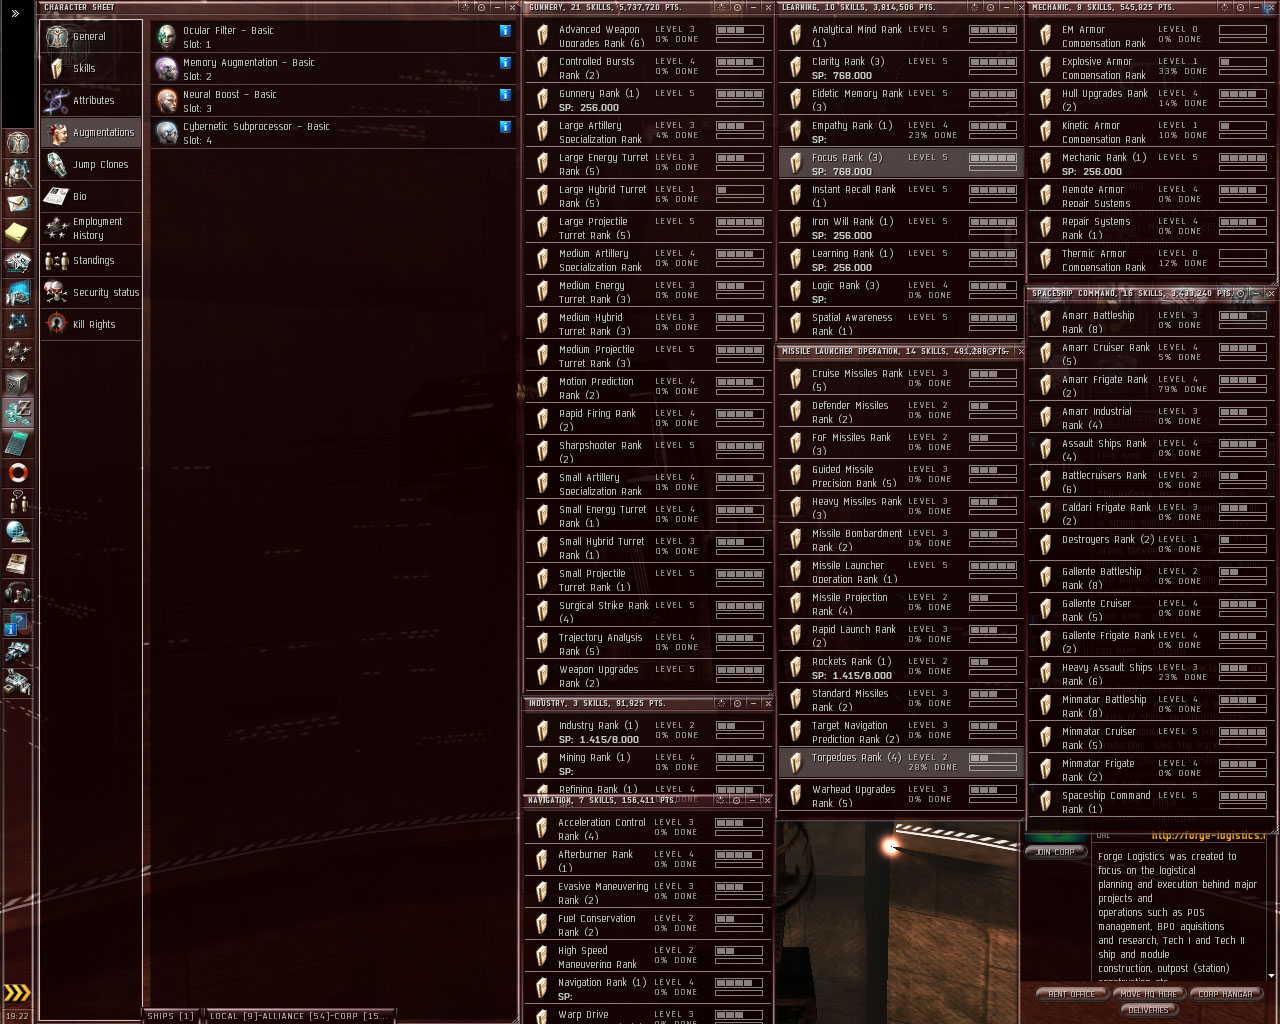
Task: Expand the sidebar with the double chevron
Action: click(x=15, y=13)
